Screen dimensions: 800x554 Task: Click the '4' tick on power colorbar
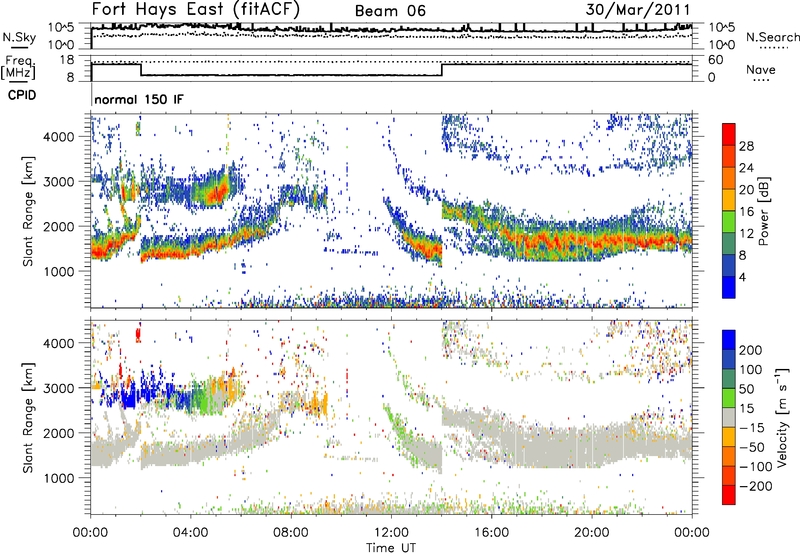[742, 277]
